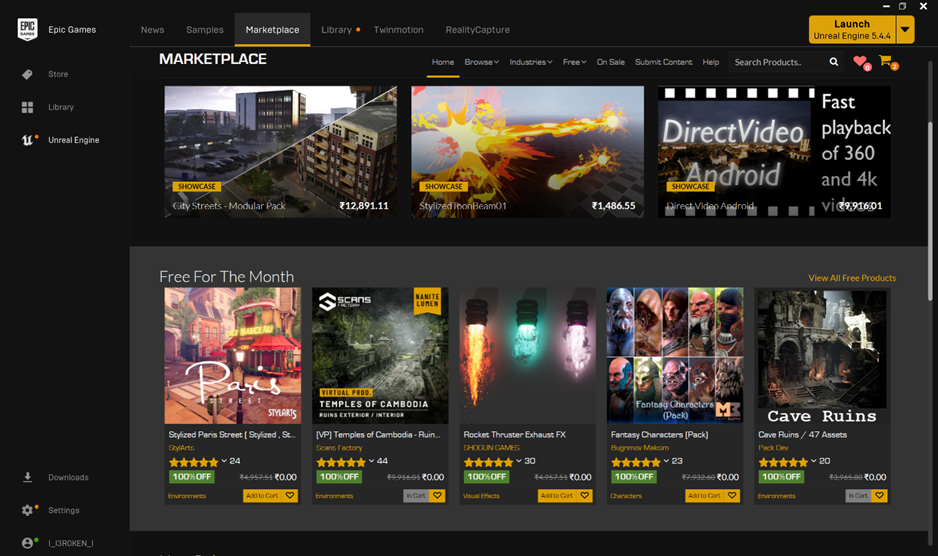The image size is (938, 556).
Task: Open Cave Ruins product thumbnail
Action: [823, 356]
